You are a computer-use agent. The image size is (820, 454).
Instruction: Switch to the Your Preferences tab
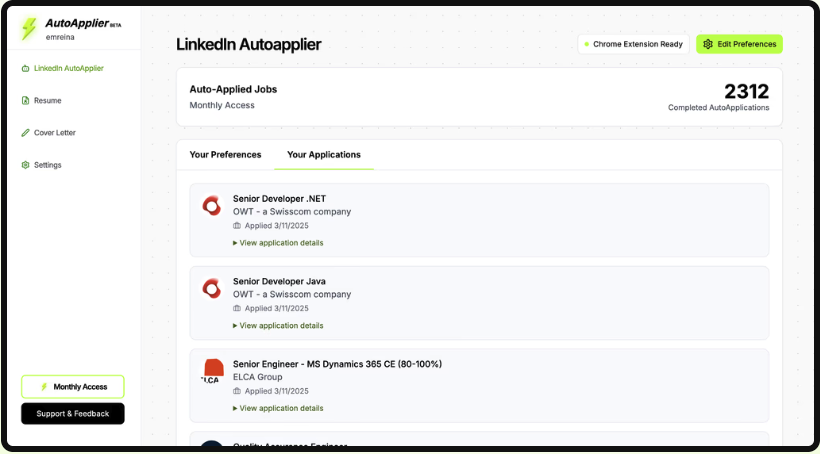click(225, 155)
